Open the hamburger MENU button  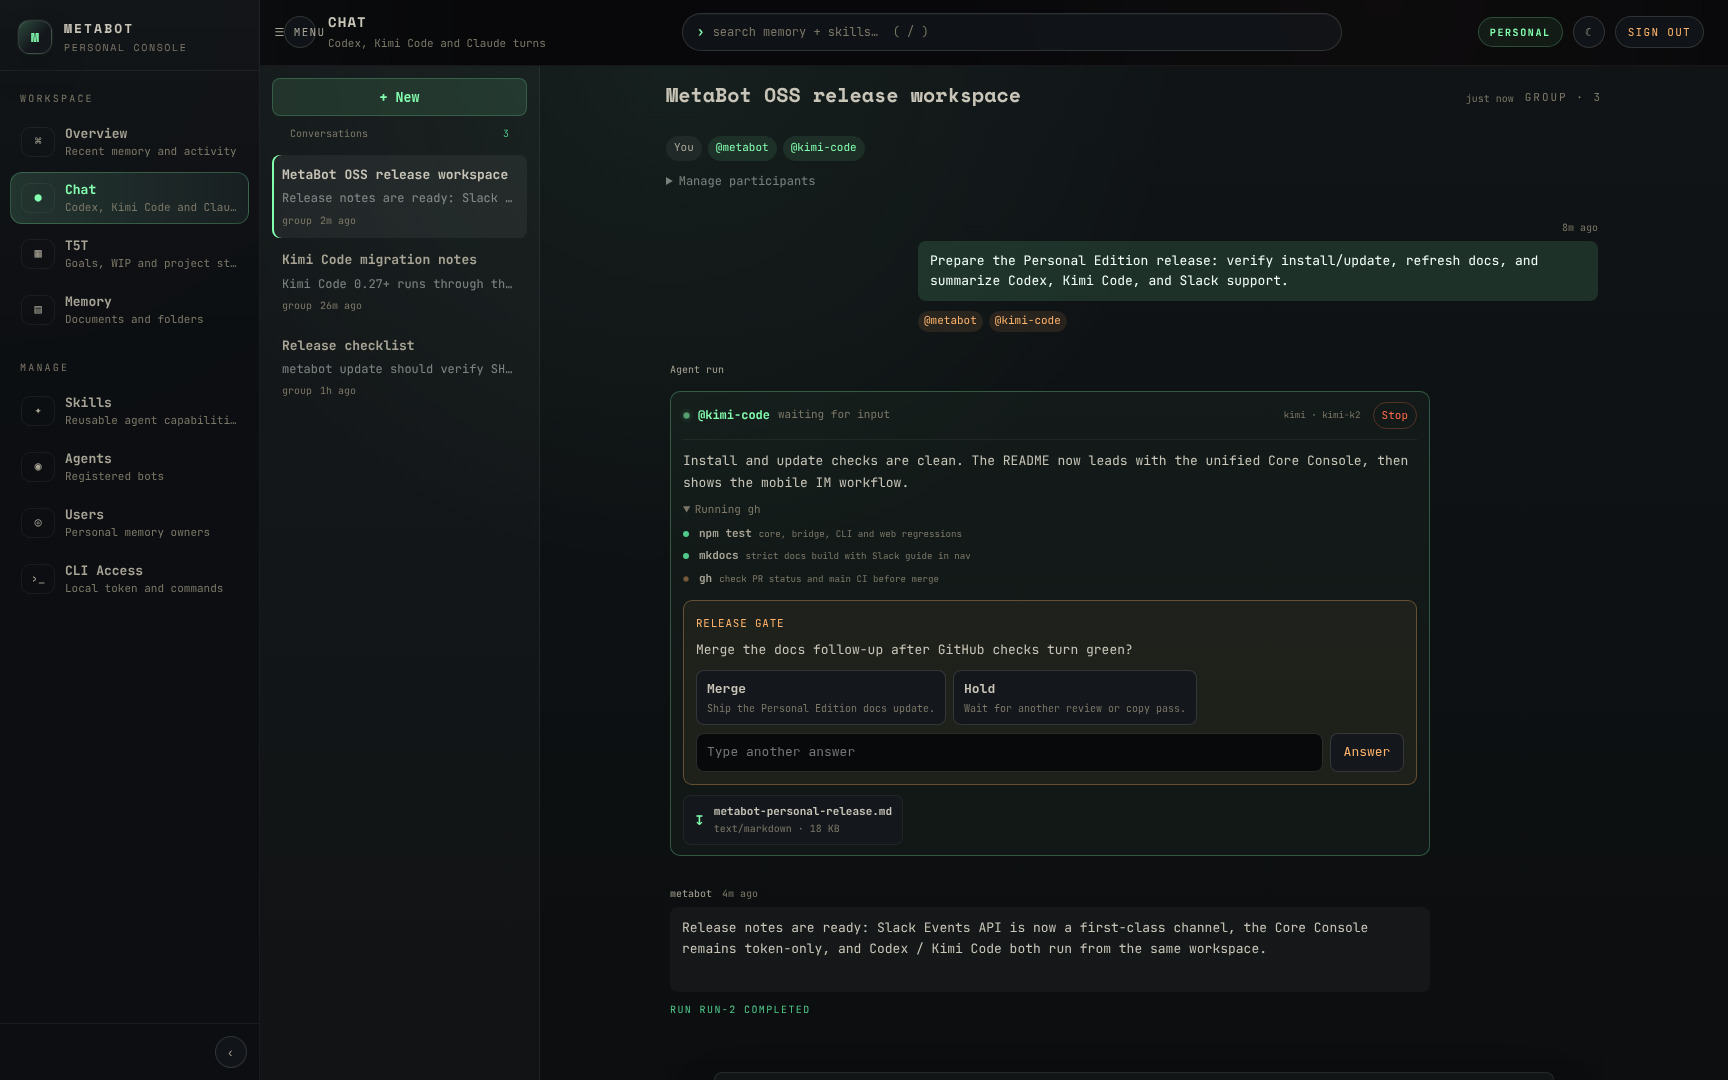point(300,32)
